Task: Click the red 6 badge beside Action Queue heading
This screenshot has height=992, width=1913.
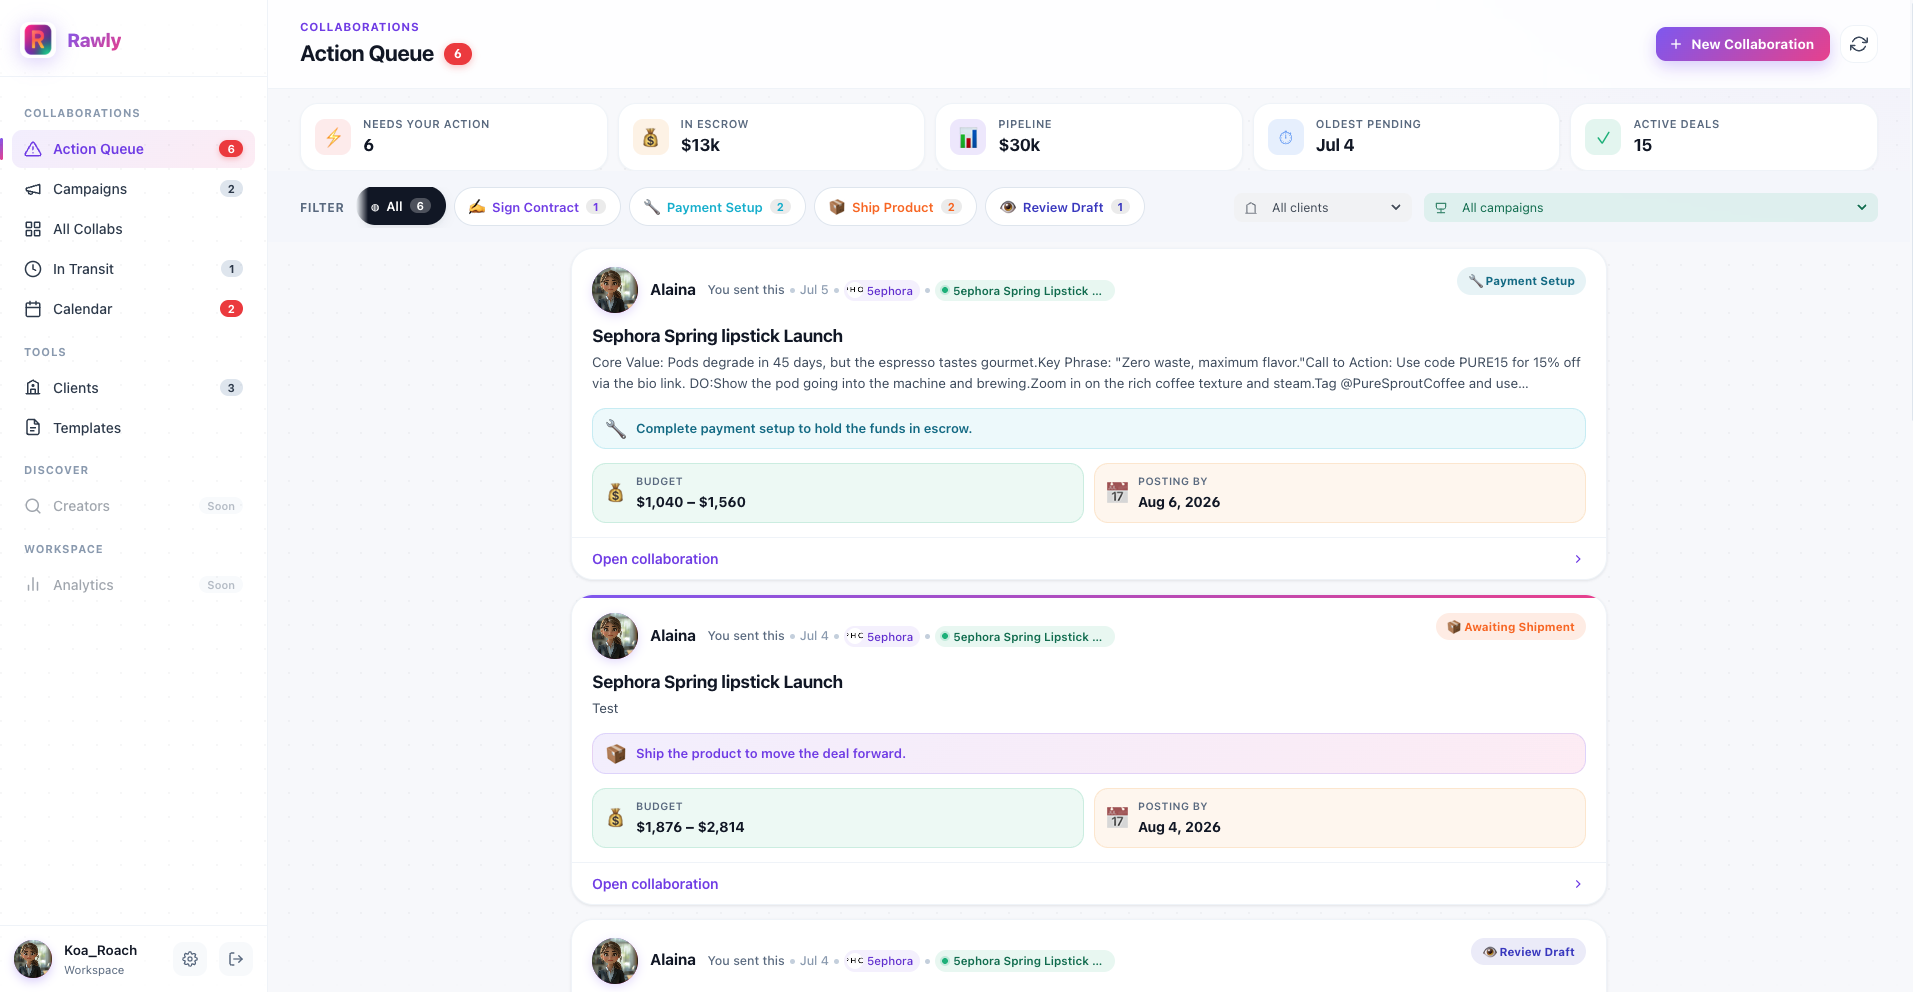Action: point(458,54)
